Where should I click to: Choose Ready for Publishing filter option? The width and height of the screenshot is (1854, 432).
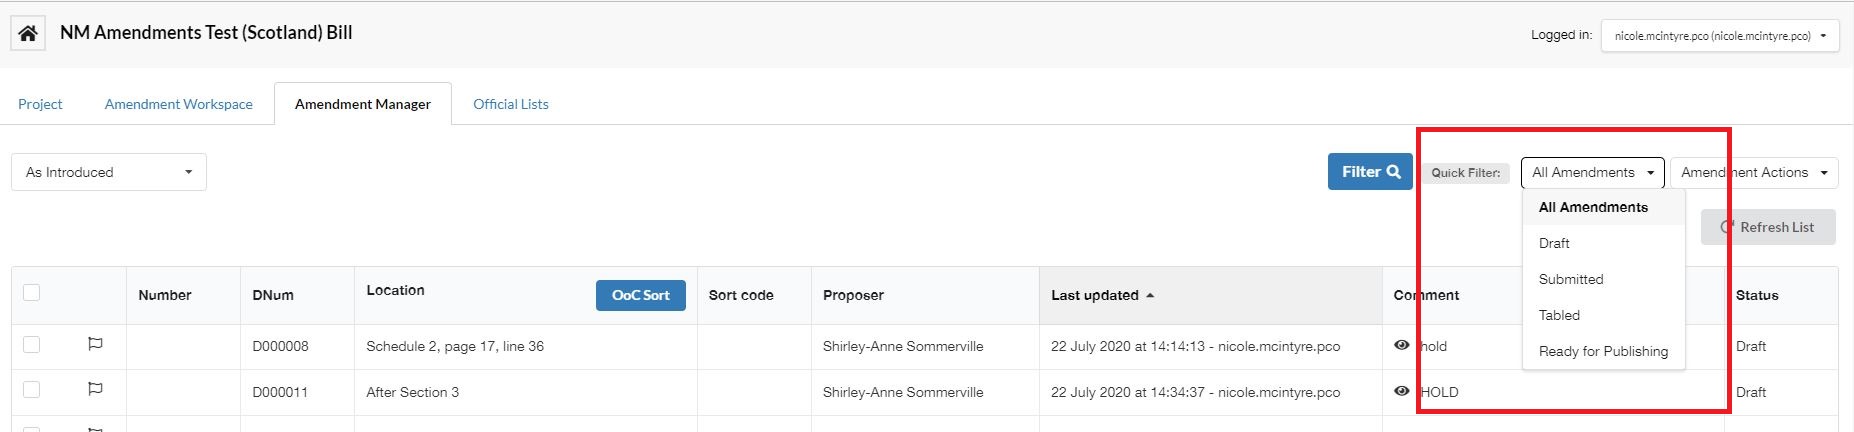(1604, 351)
